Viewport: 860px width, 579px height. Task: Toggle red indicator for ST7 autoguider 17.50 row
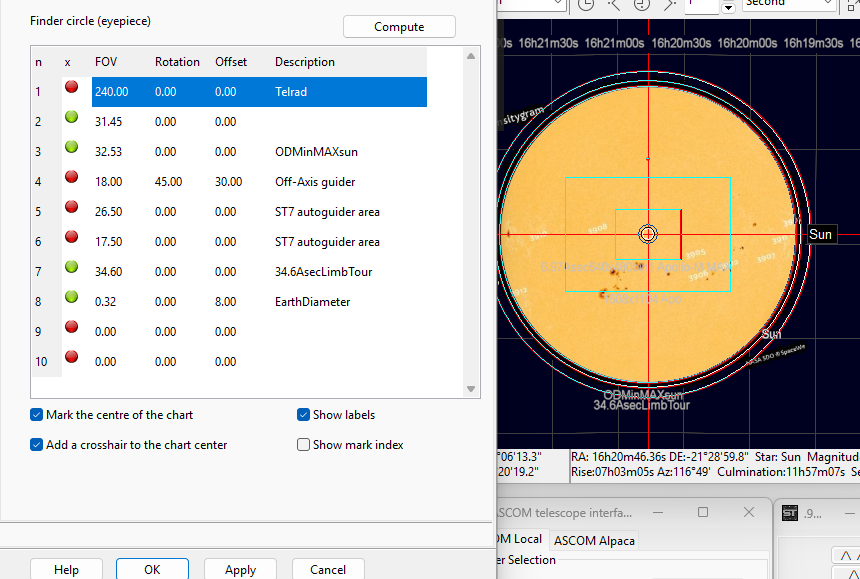[71, 237]
